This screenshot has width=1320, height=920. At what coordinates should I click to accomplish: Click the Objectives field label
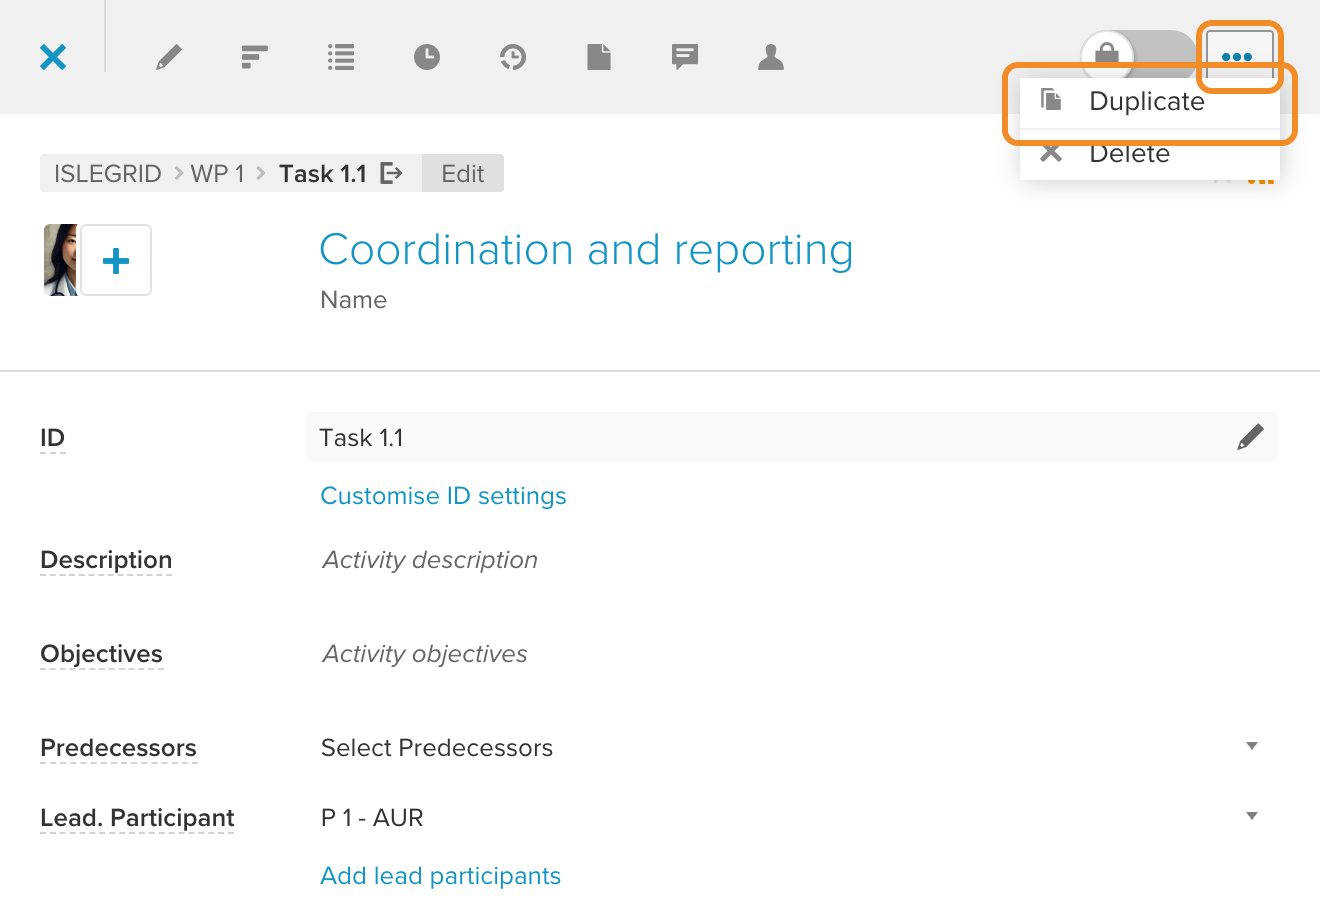(101, 654)
